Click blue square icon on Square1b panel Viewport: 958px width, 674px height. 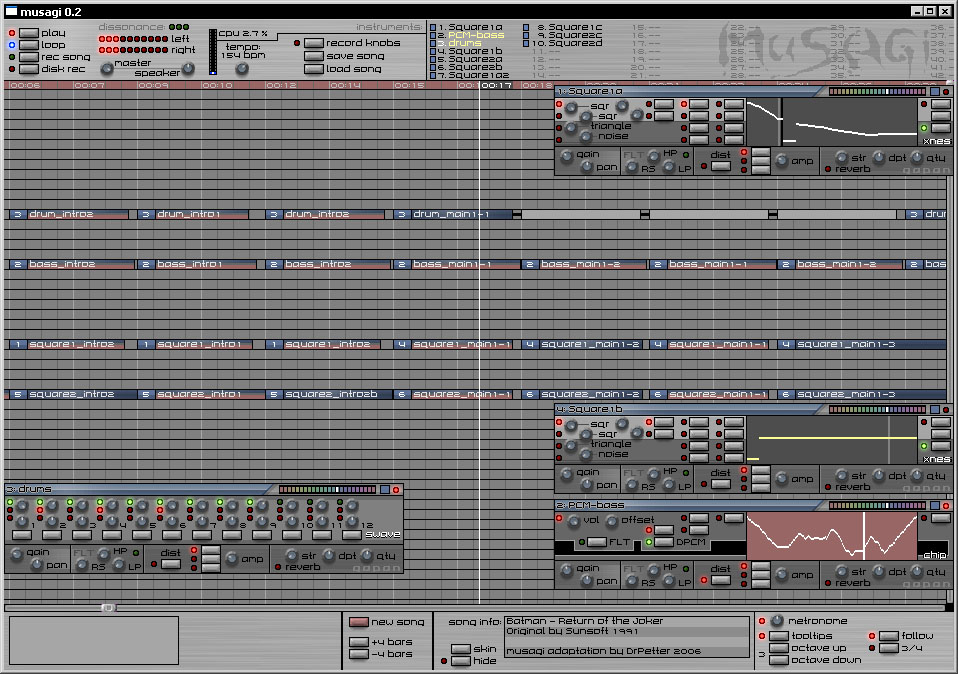[935, 409]
